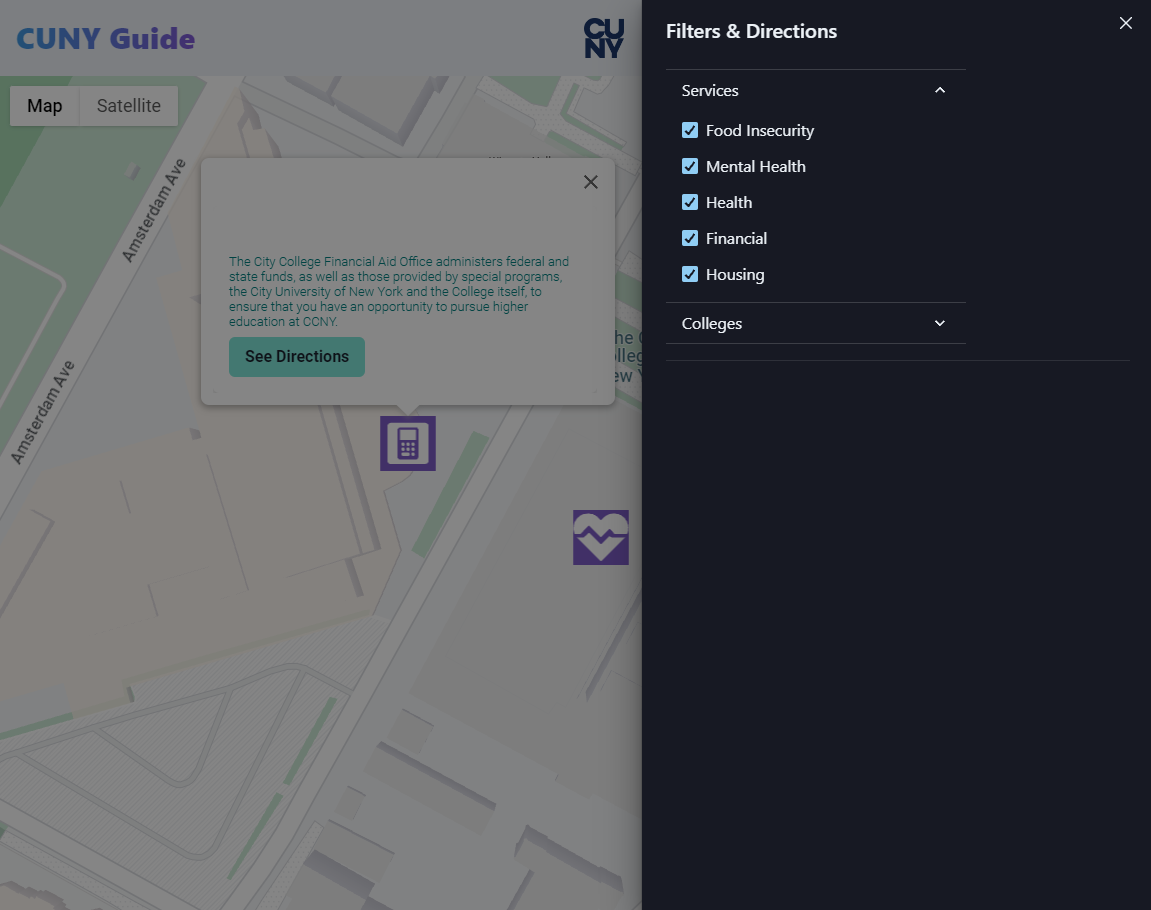This screenshot has width=1151, height=910.
Task: Click the CUNY logo in header
Action: [604, 38]
